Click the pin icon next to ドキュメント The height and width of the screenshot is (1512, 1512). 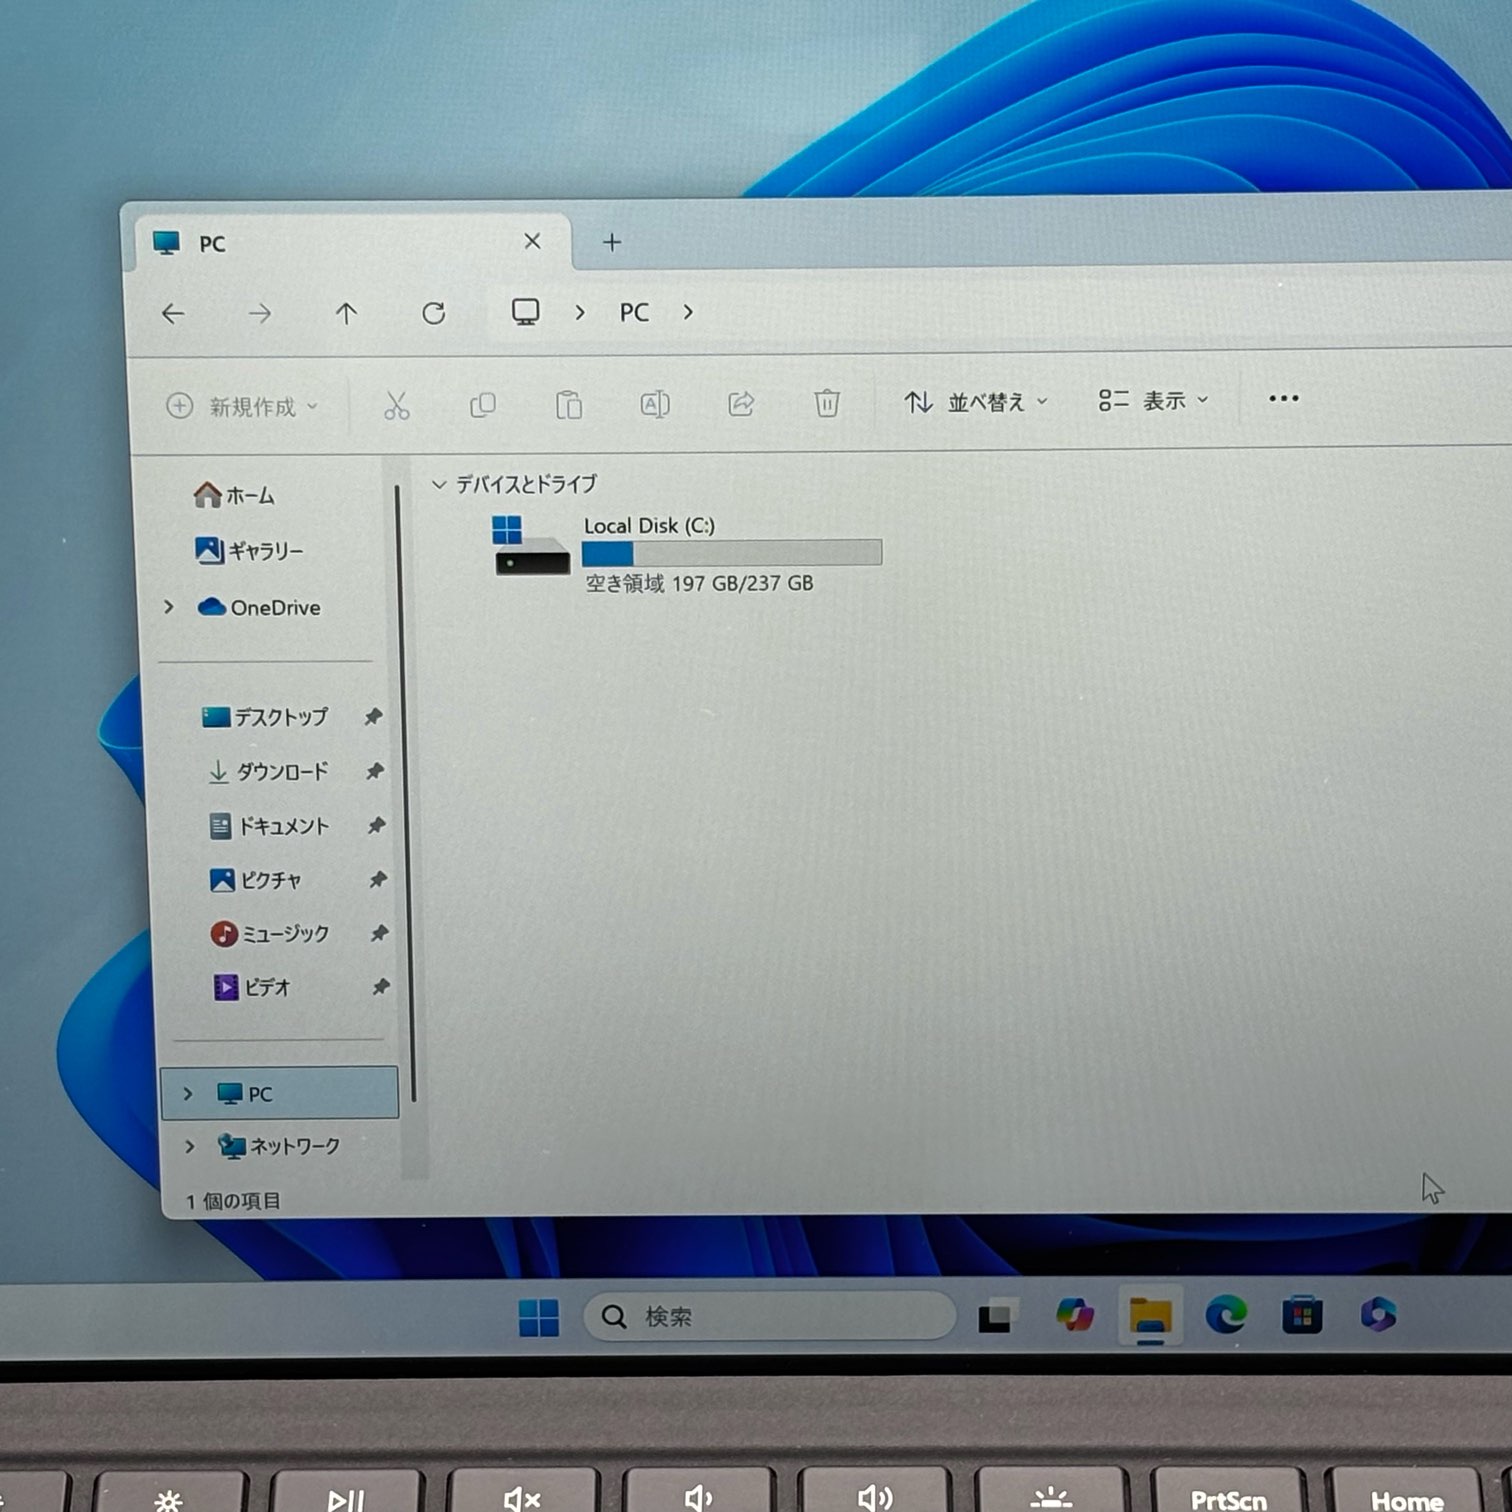pyautogui.click(x=376, y=826)
